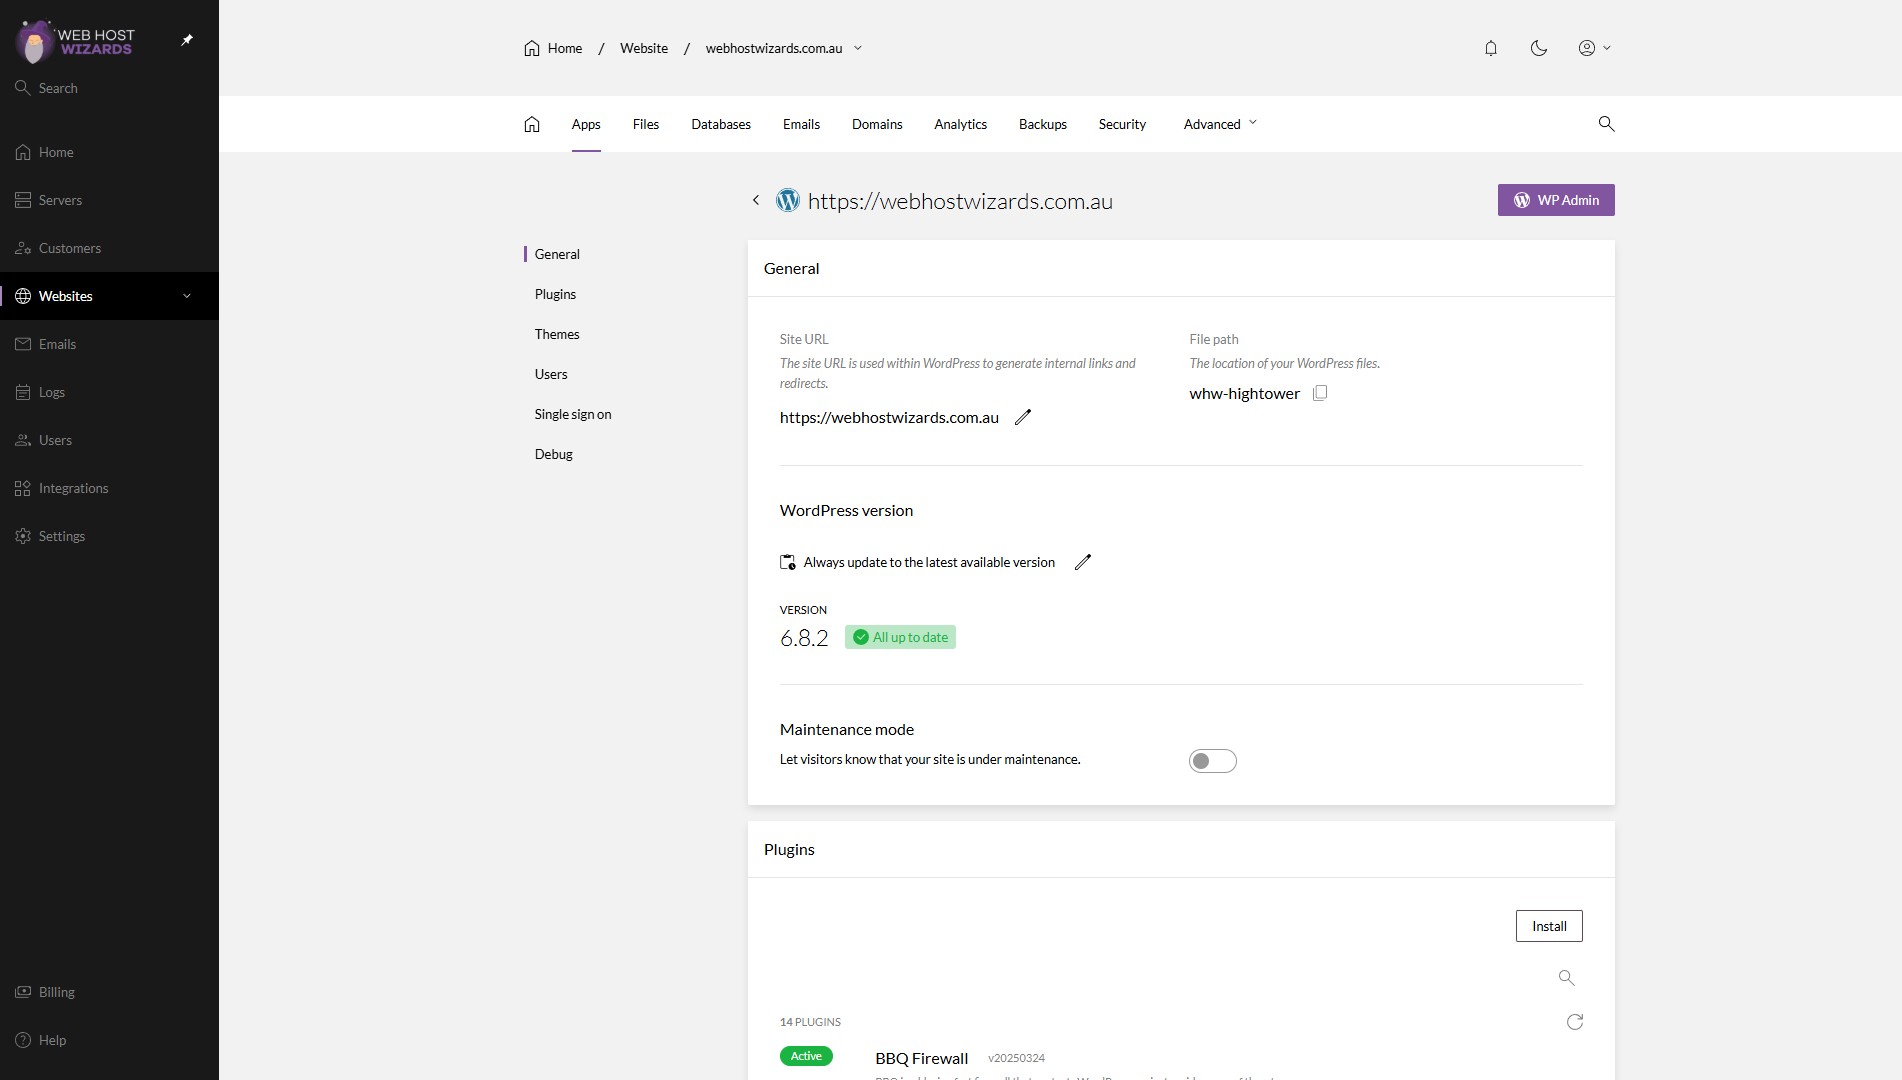
Task: Open the user account menu
Action: point(1593,48)
